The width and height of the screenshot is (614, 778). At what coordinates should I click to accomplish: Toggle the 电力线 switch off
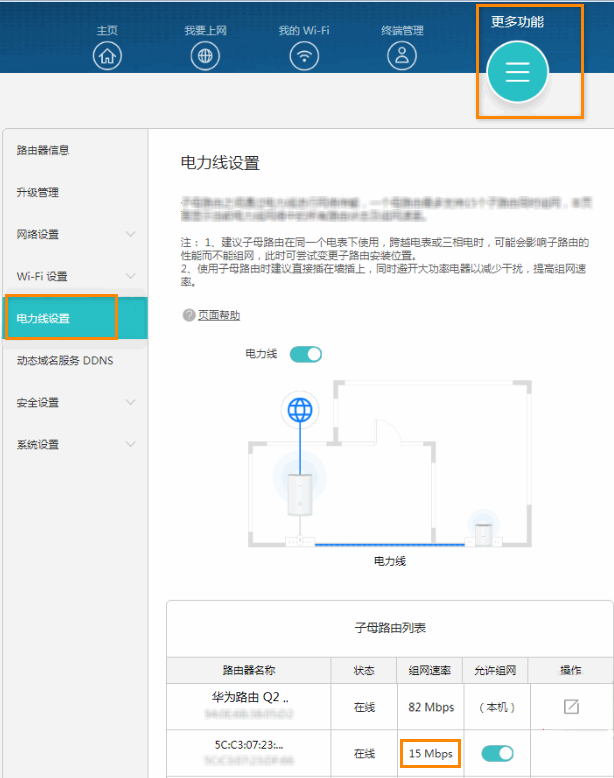(306, 354)
